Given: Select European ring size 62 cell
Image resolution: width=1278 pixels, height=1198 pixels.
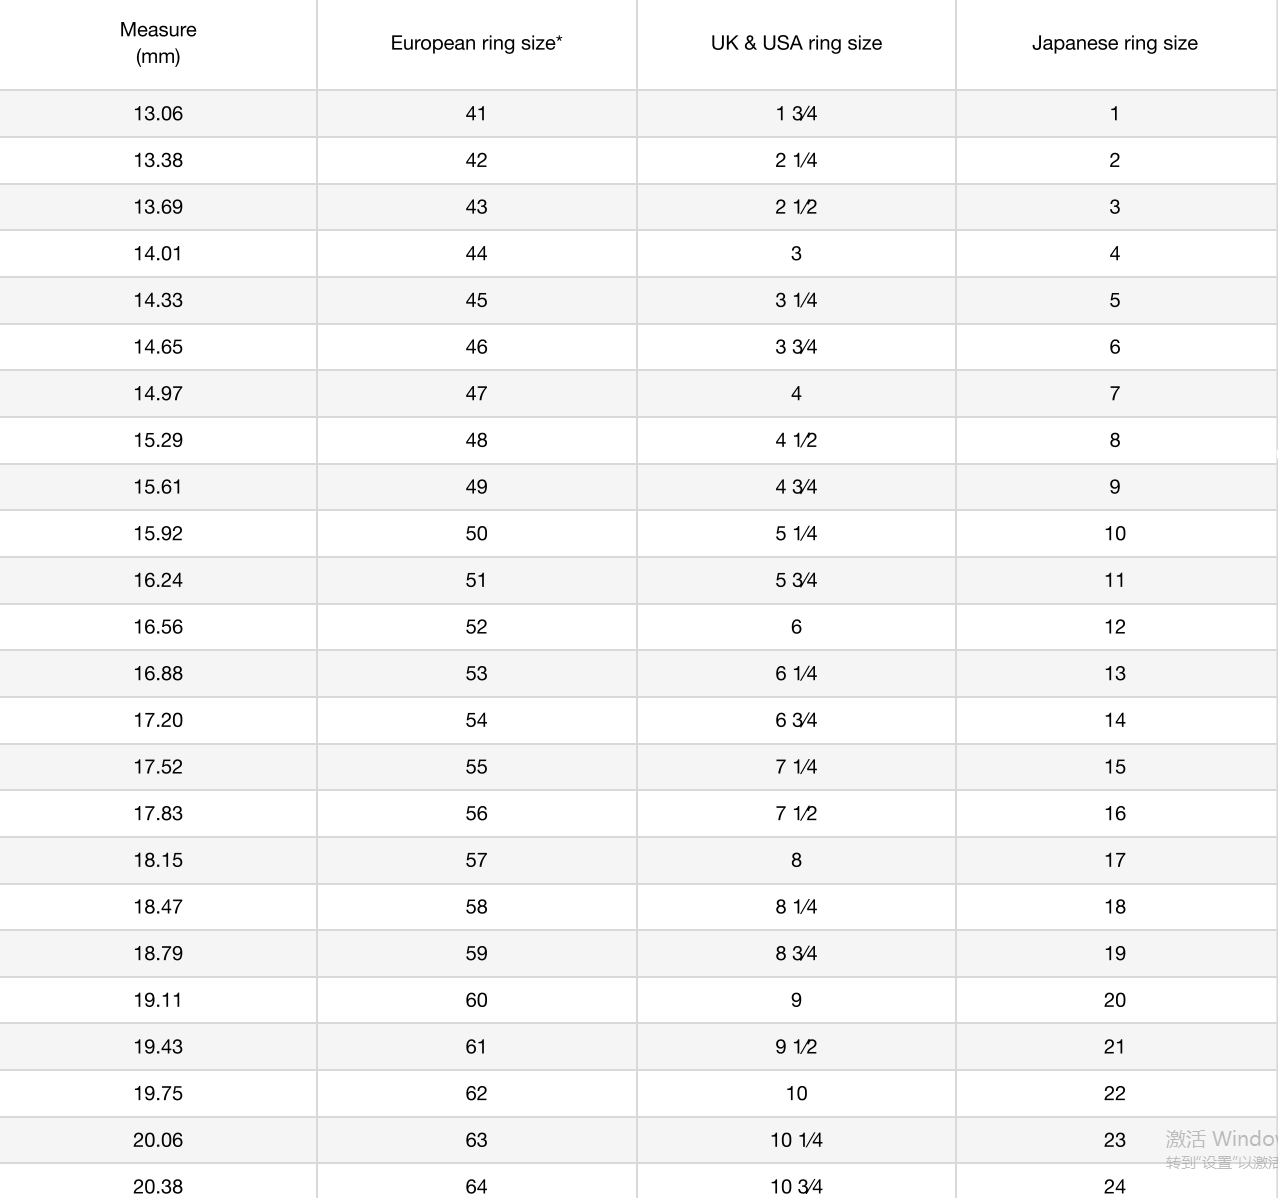Looking at the screenshot, I should (x=476, y=1094).
